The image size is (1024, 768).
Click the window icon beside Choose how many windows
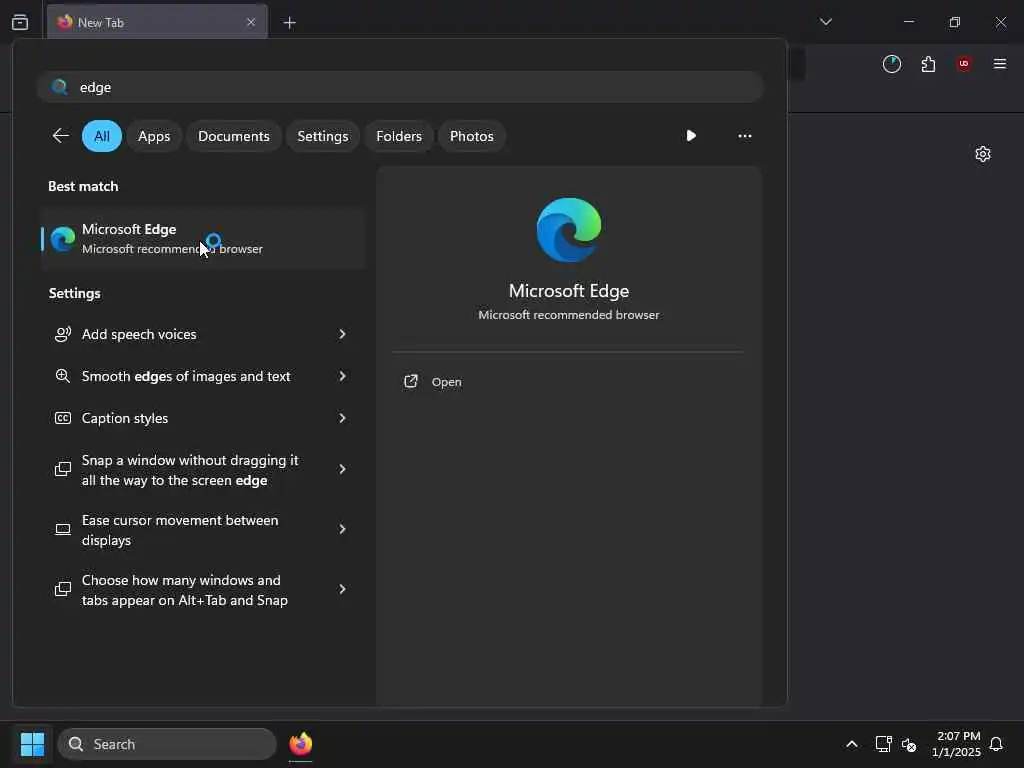(63, 589)
